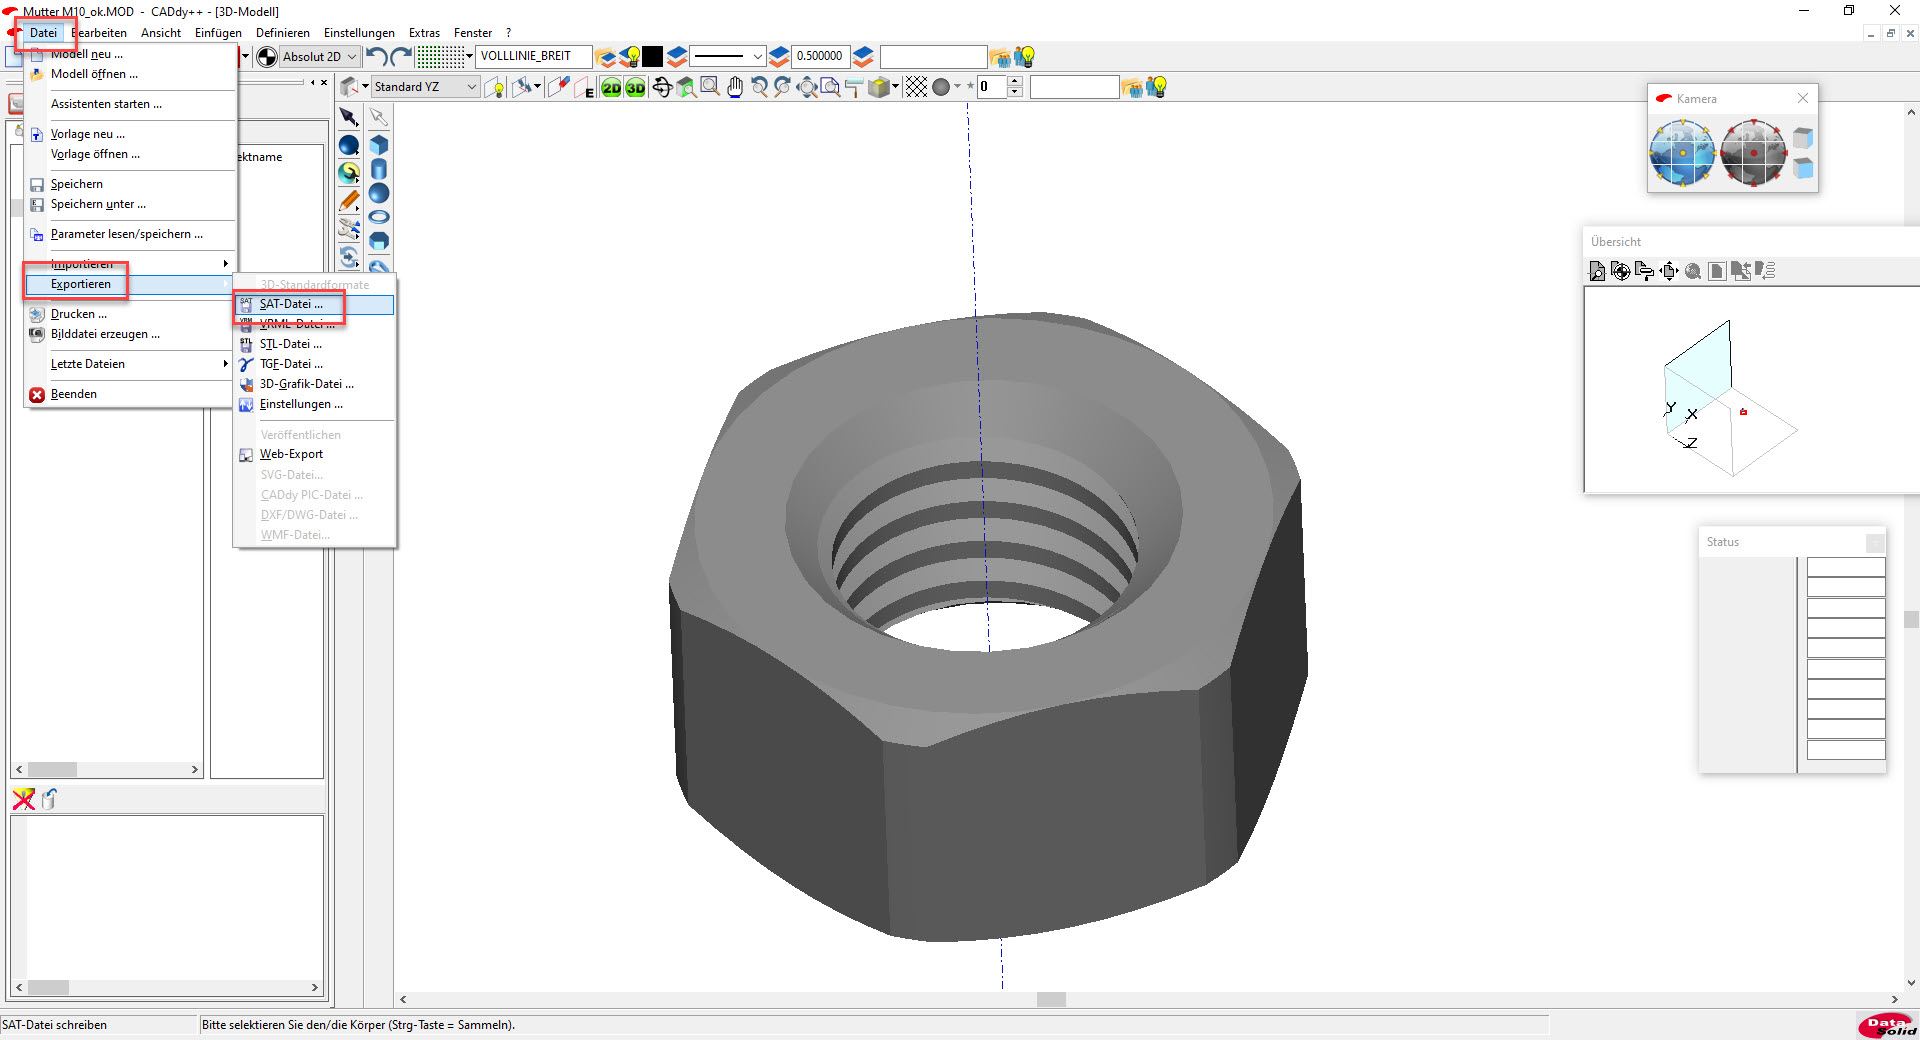Open the Ansicht menu
Screen dimensions: 1920x1040
point(161,33)
